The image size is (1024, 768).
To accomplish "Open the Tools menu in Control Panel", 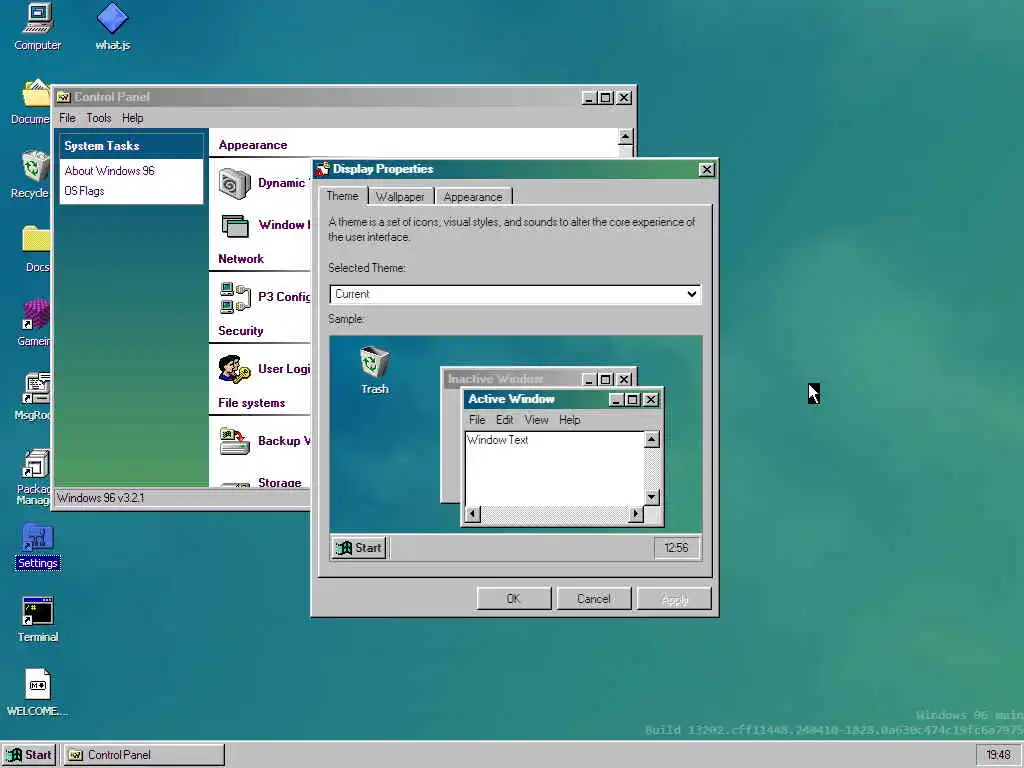I will coord(99,118).
